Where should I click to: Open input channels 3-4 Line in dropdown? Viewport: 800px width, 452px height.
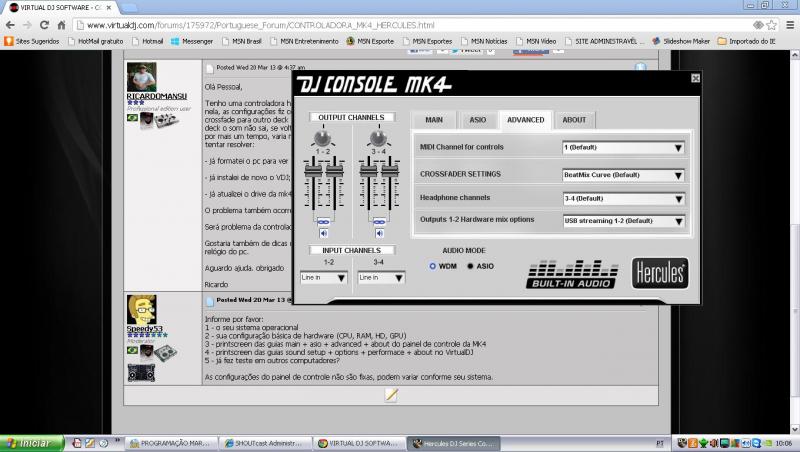coord(381,278)
